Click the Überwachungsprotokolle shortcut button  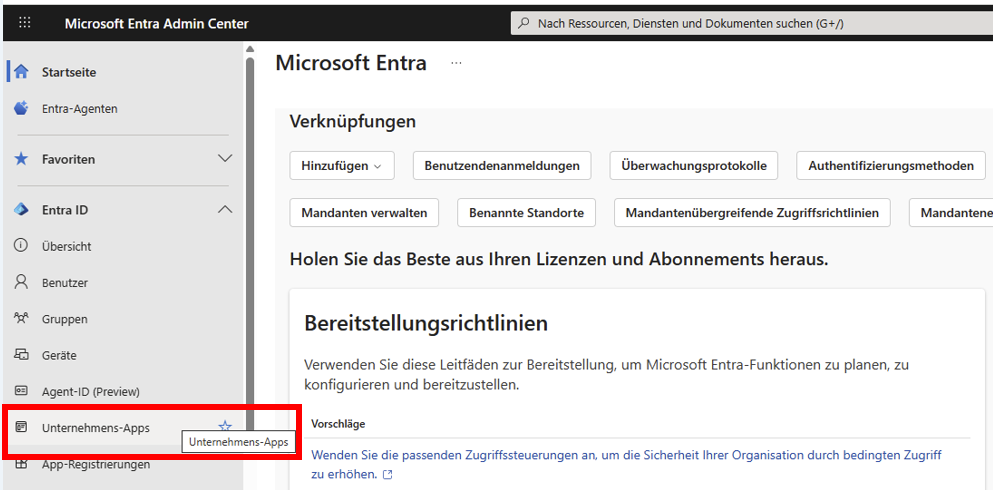coord(693,166)
